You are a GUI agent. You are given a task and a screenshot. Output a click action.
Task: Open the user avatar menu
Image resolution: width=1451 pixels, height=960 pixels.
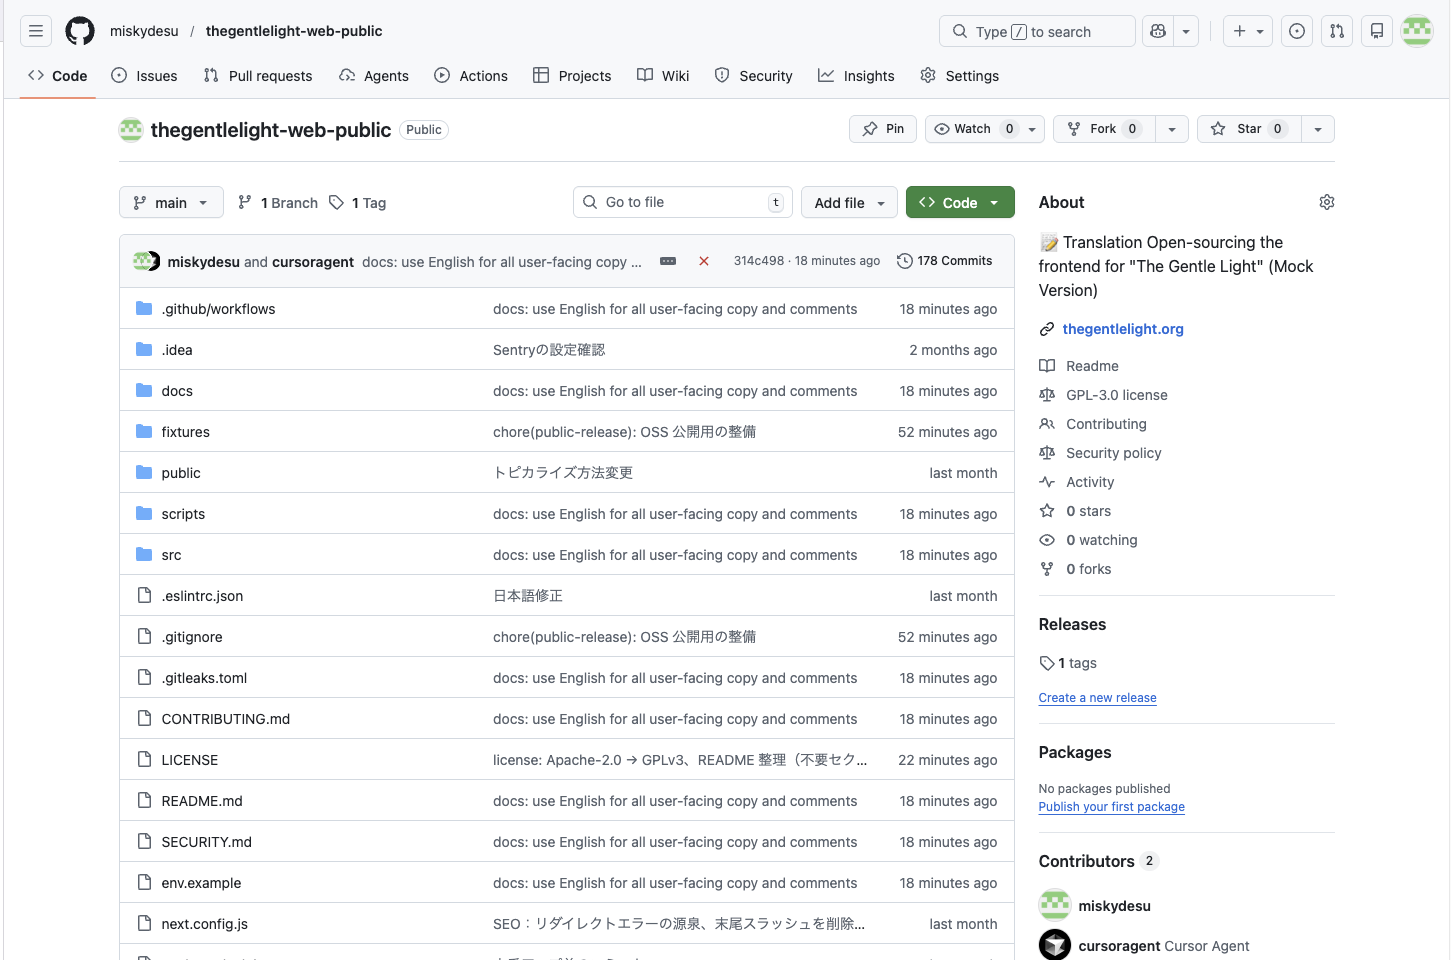tap(1417, 31)
